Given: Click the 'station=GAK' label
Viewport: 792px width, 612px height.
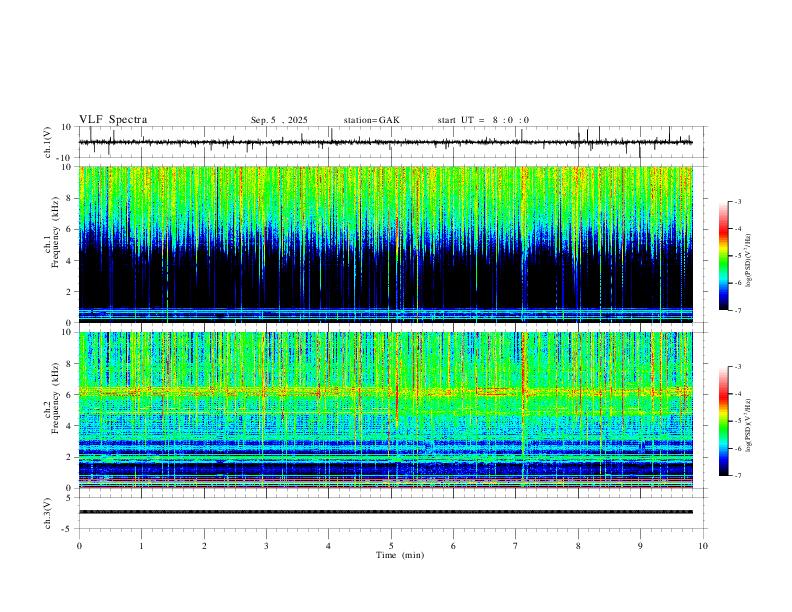Looking at the screenshot, I should (x=371, y=120).
